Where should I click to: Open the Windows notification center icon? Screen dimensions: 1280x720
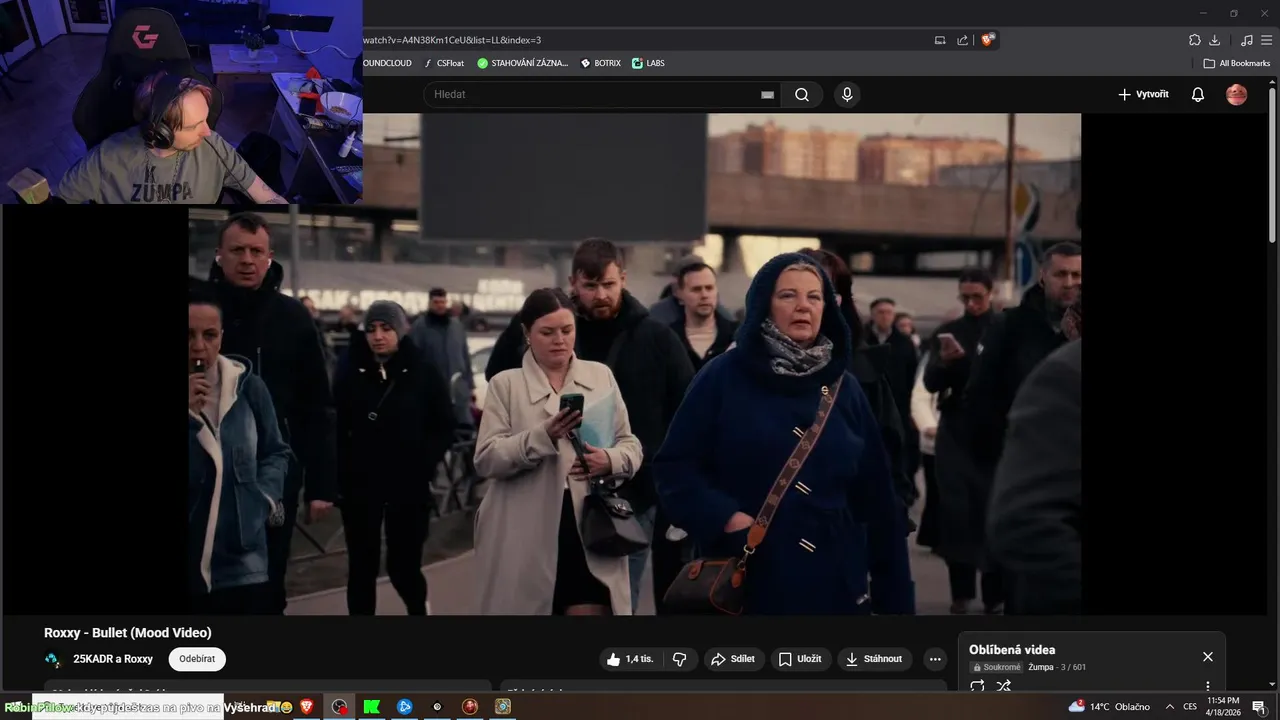(1259, 707)
